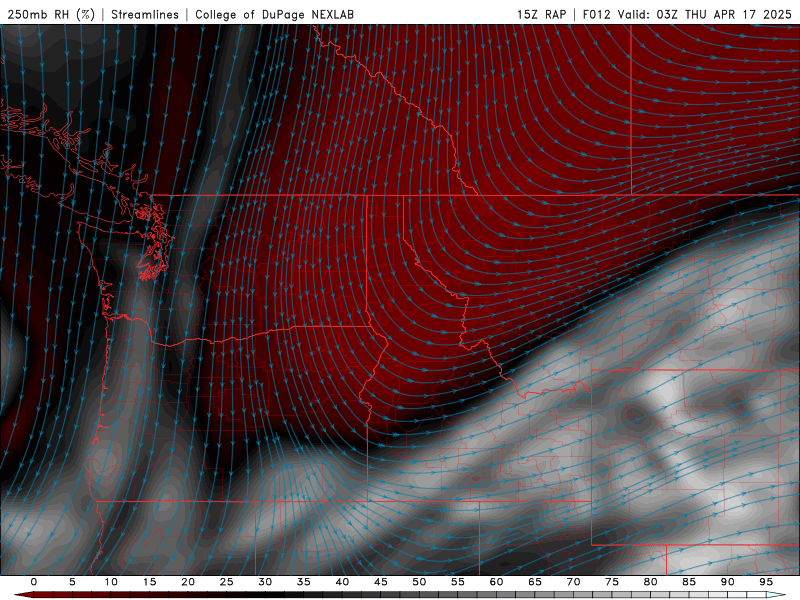Click the colorbar label "95"
Image resolution: width=800 pixels, height=600 pixels.
766,582
